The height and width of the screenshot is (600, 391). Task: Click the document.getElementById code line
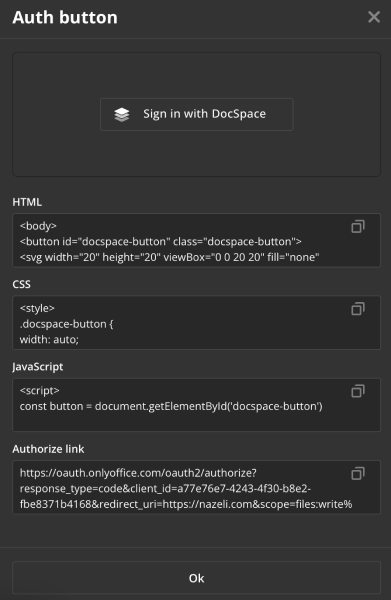[x=171, y=406]
